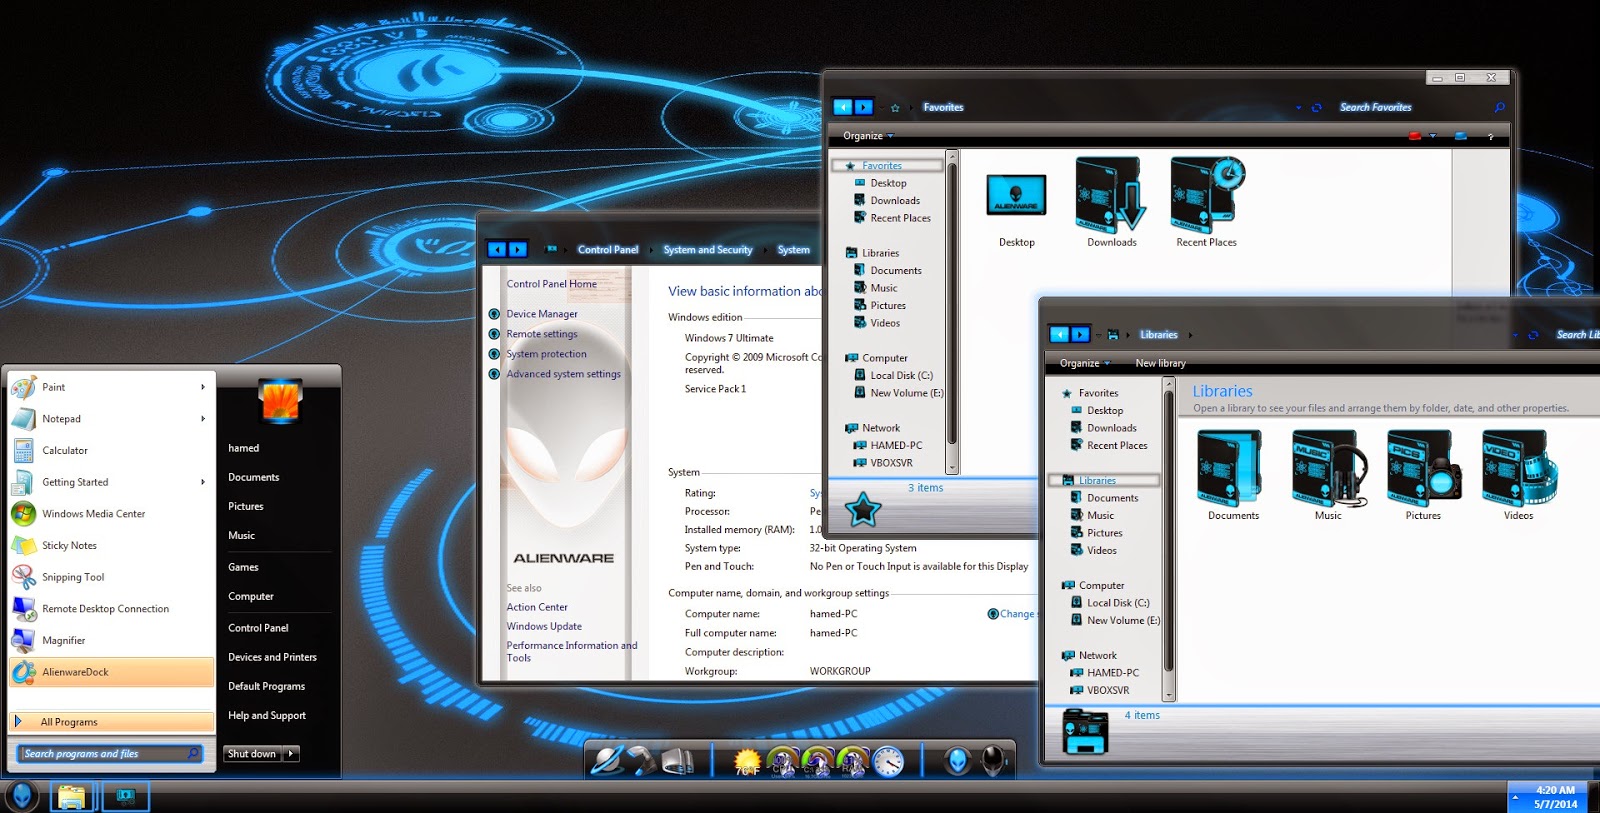Click the clock icon in the dock
1600x813 pixels.
click(x=888, y=762)
